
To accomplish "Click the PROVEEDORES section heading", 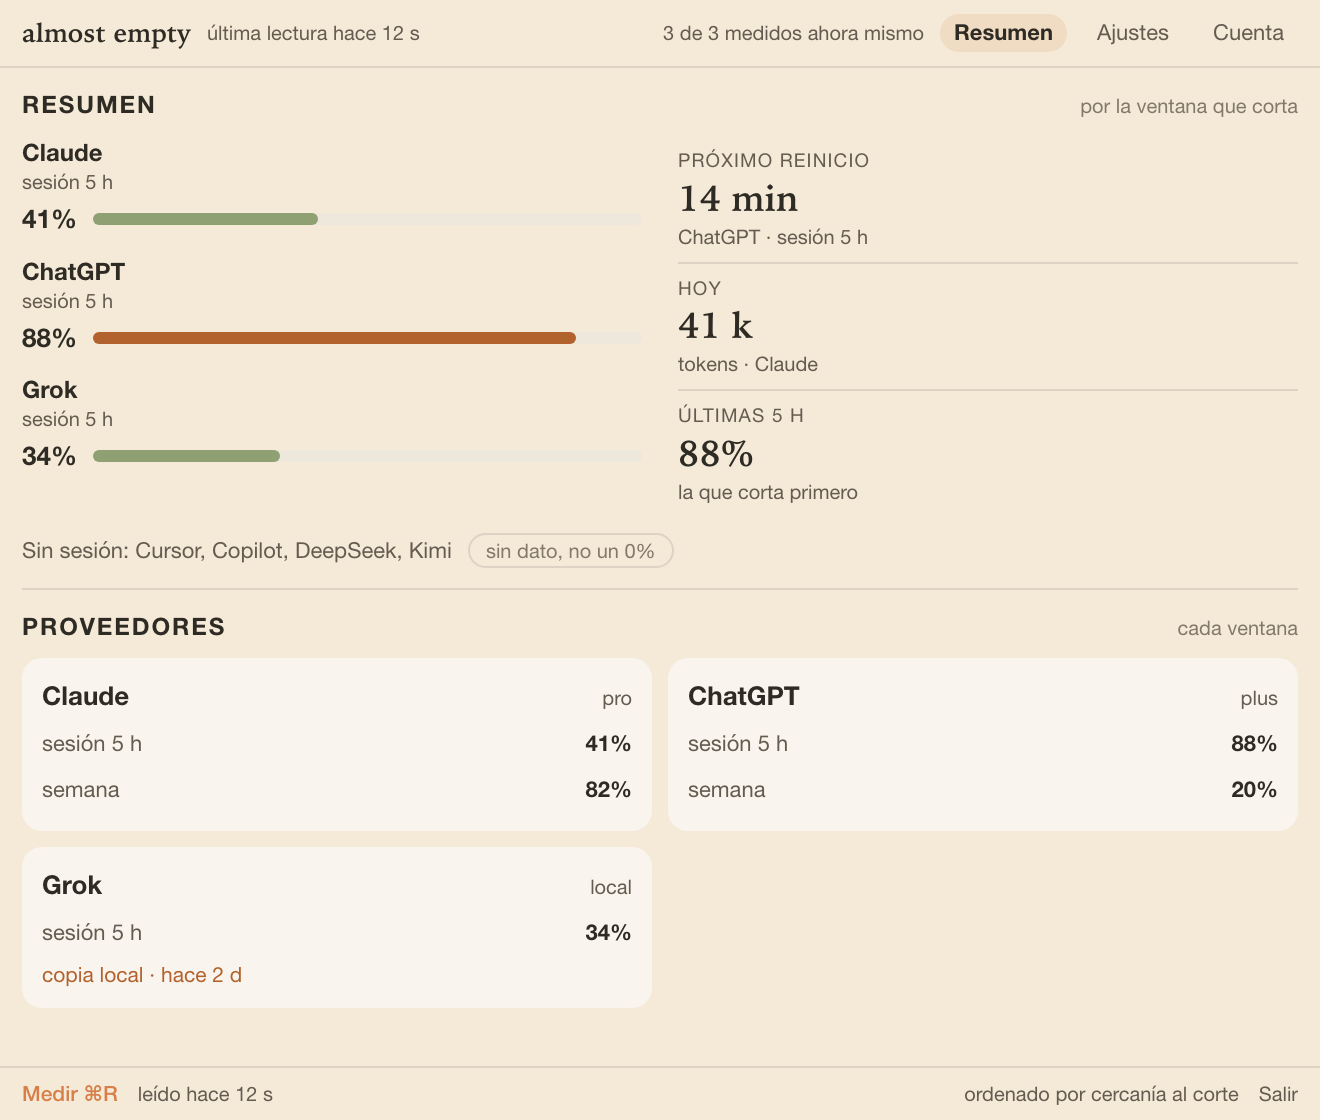I will pos(124,627).
